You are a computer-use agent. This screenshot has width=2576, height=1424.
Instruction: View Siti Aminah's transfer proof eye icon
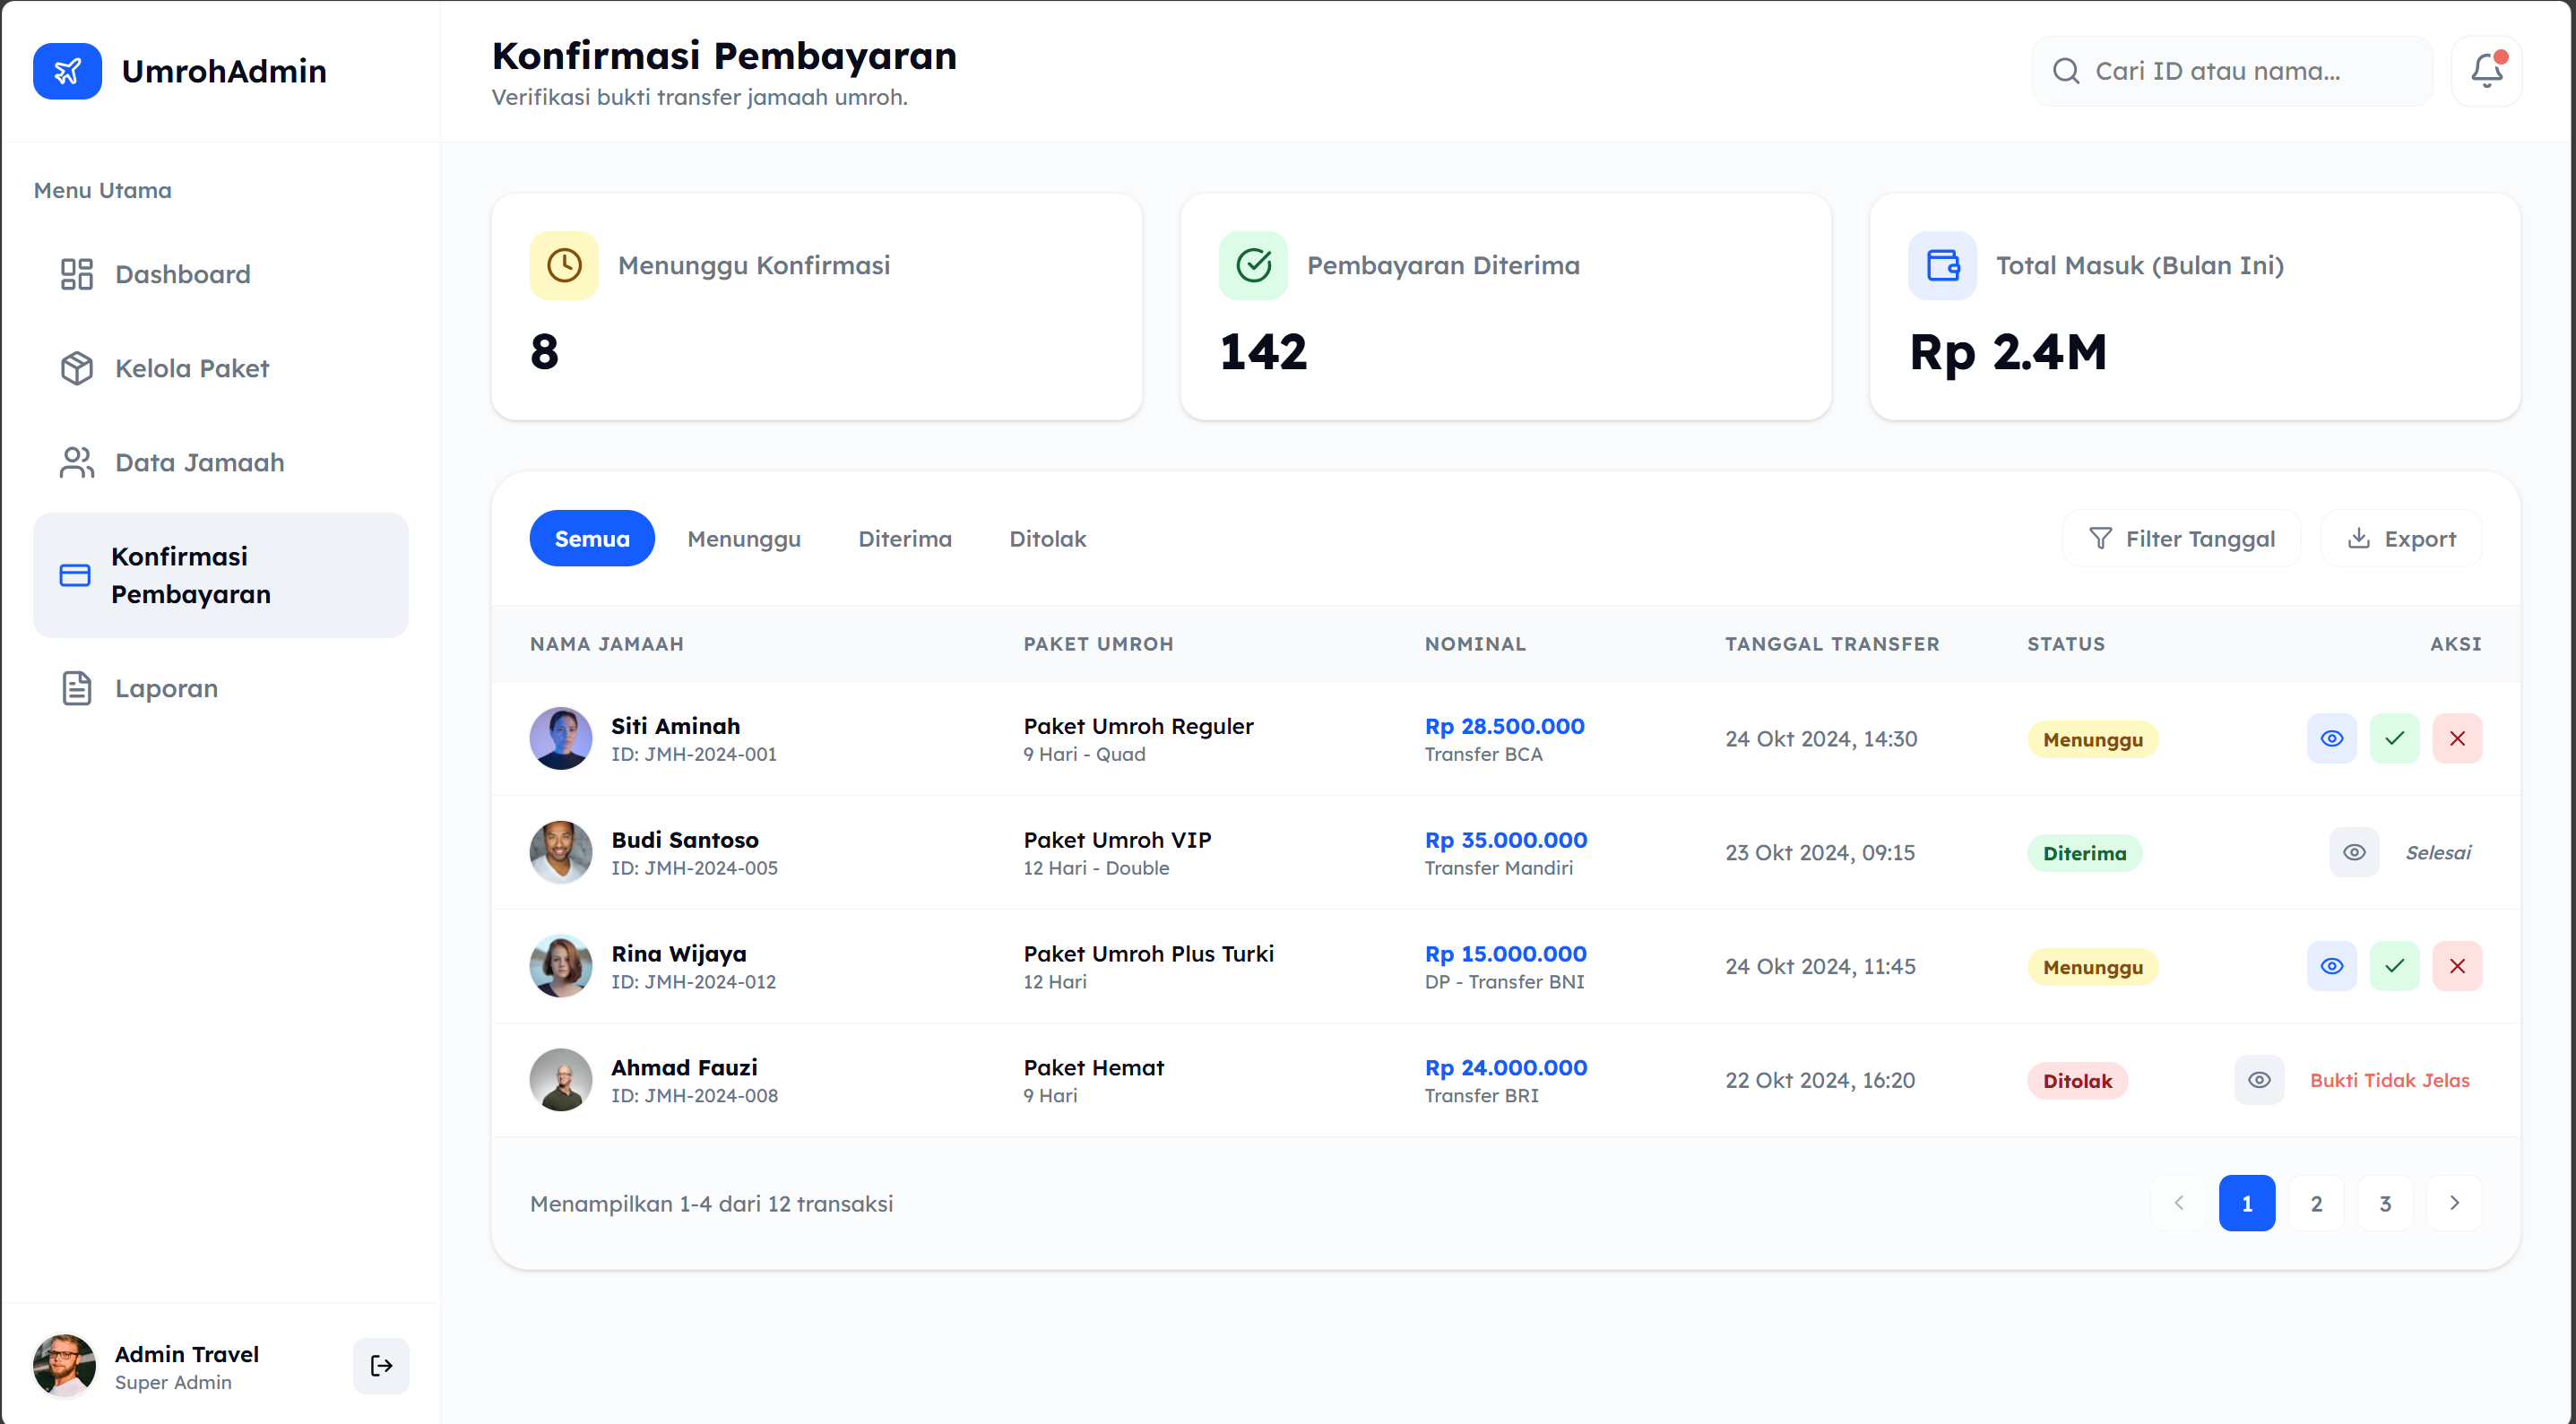pos(2331,738)
